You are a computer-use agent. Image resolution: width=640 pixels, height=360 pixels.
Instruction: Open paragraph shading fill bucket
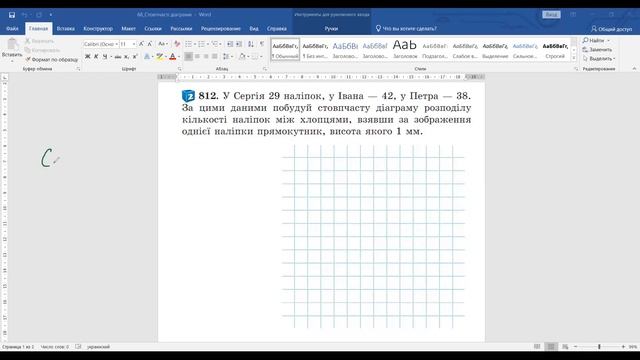tap(242, 56)
